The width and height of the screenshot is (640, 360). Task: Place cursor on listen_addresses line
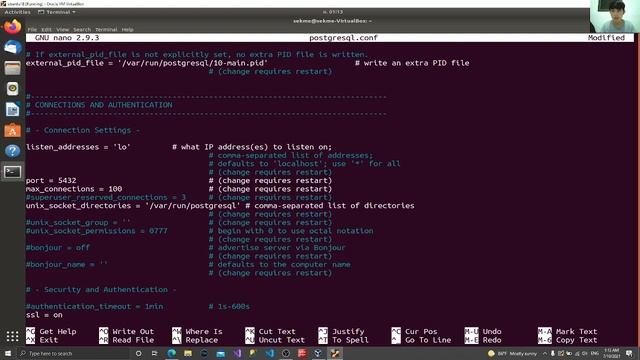[179, 147]
